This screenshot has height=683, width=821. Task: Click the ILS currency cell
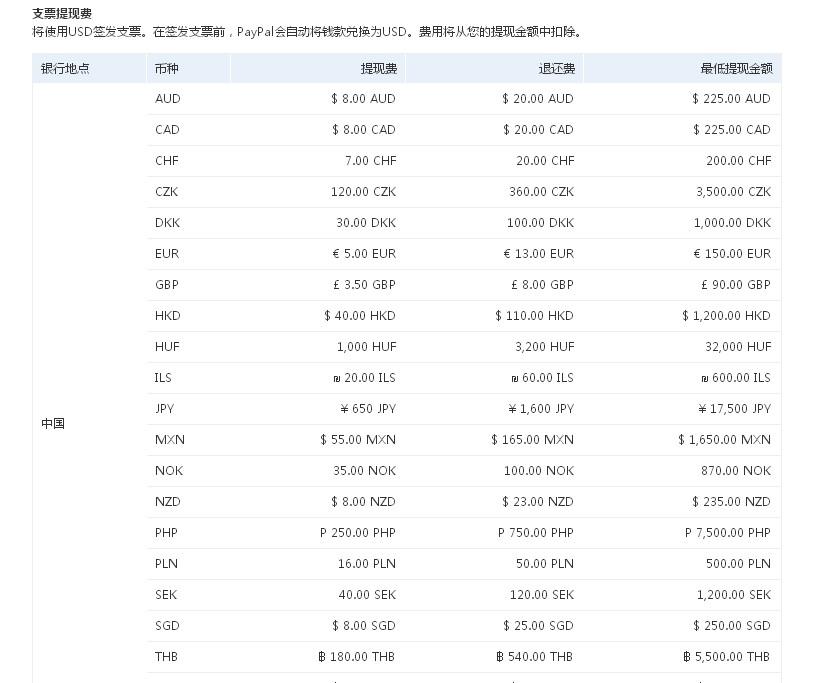tap(163, 378)
